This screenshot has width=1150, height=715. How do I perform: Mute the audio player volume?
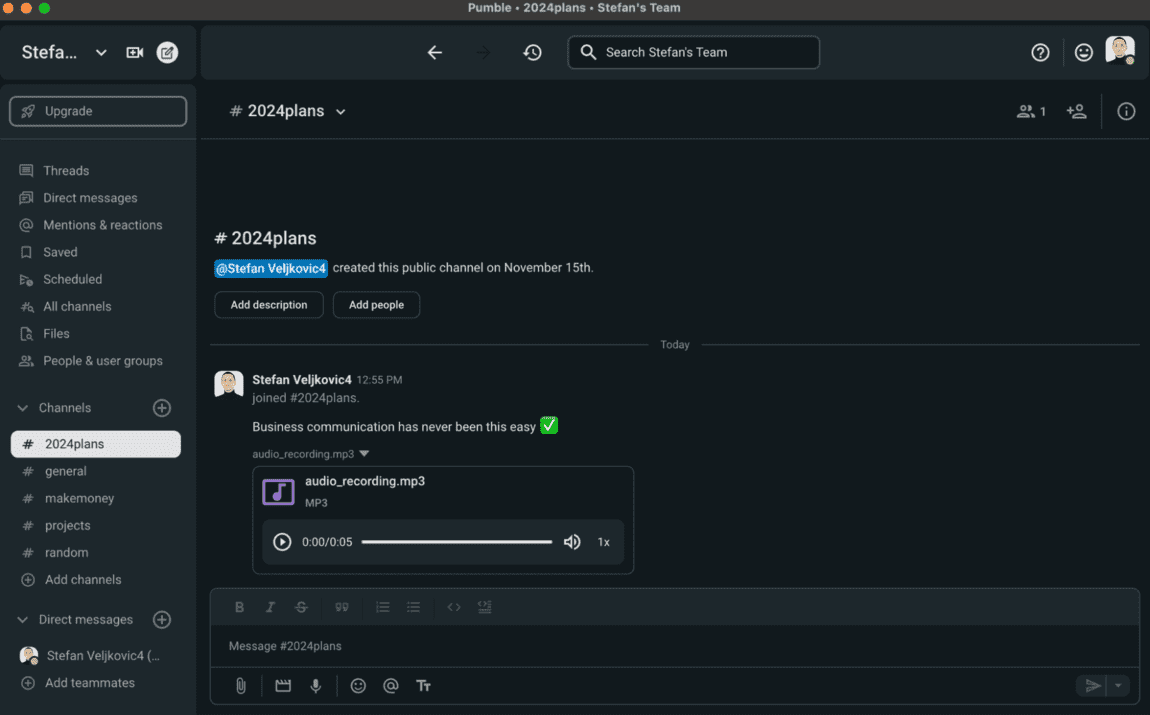click(x=572, y=542)
